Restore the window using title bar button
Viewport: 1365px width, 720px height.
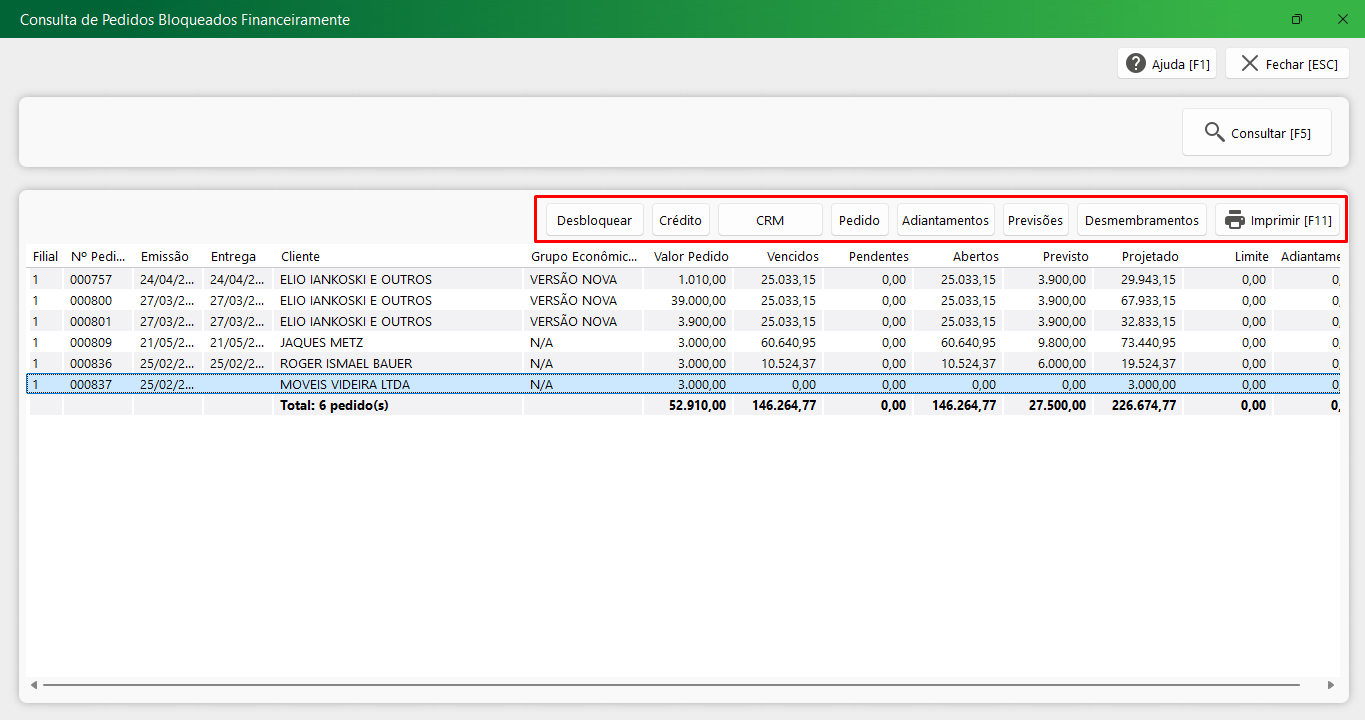1297,19
